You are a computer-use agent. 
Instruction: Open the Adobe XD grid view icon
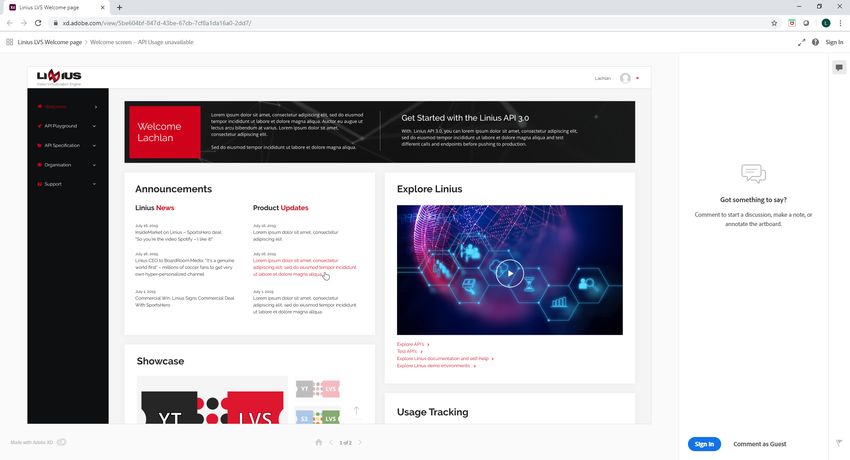(x=9, y=42)
